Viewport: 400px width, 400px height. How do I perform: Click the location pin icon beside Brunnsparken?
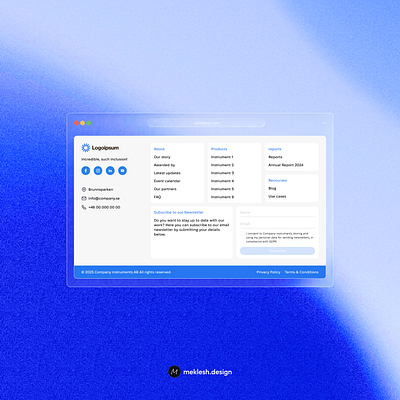pyautogui.click(x=84, y=189)
